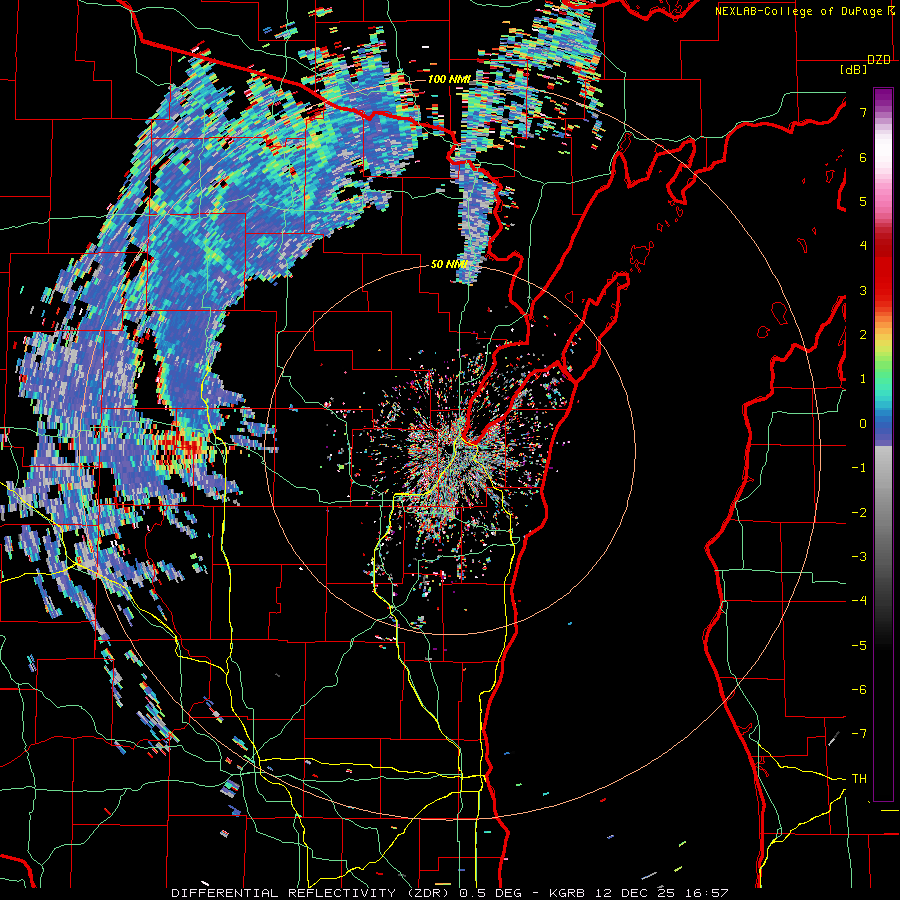This screenshot has width=900, height=900.
Task: Click the "12 DEC 25" date text
Action: click(x=633, y=893)
